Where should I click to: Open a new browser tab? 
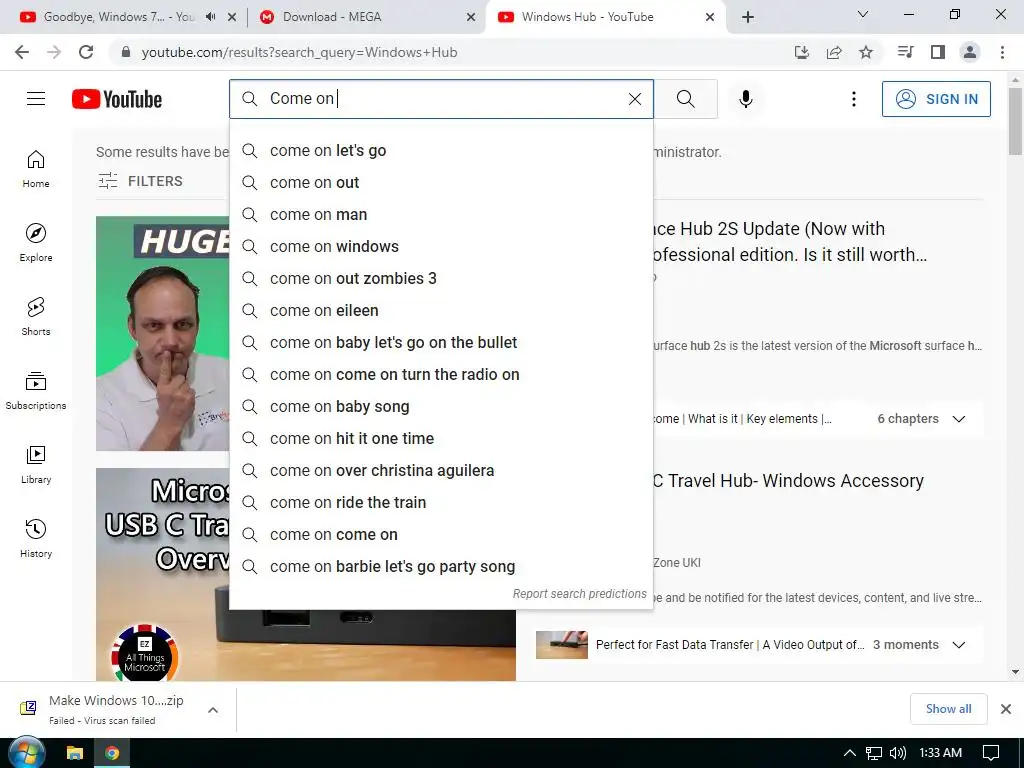tap(748, 17)
